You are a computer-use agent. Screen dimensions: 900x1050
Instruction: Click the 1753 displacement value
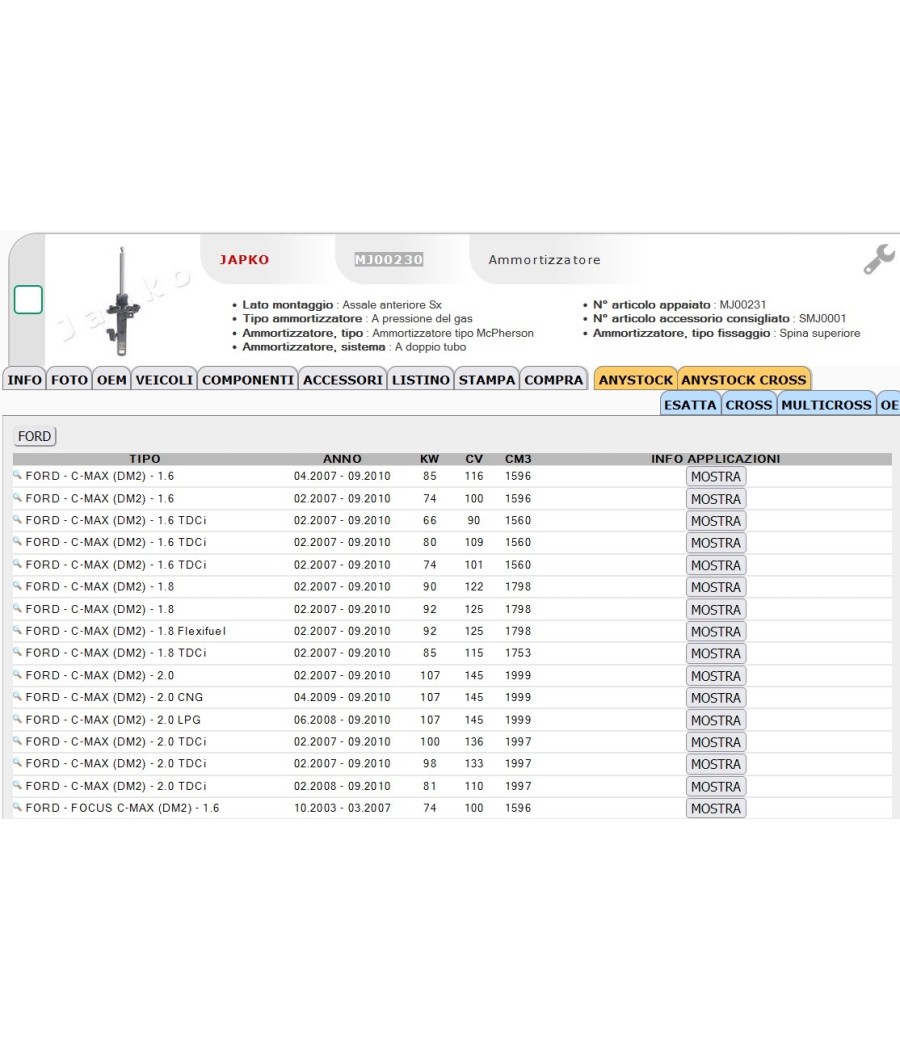pyautogui.click(x=518, y=653)
